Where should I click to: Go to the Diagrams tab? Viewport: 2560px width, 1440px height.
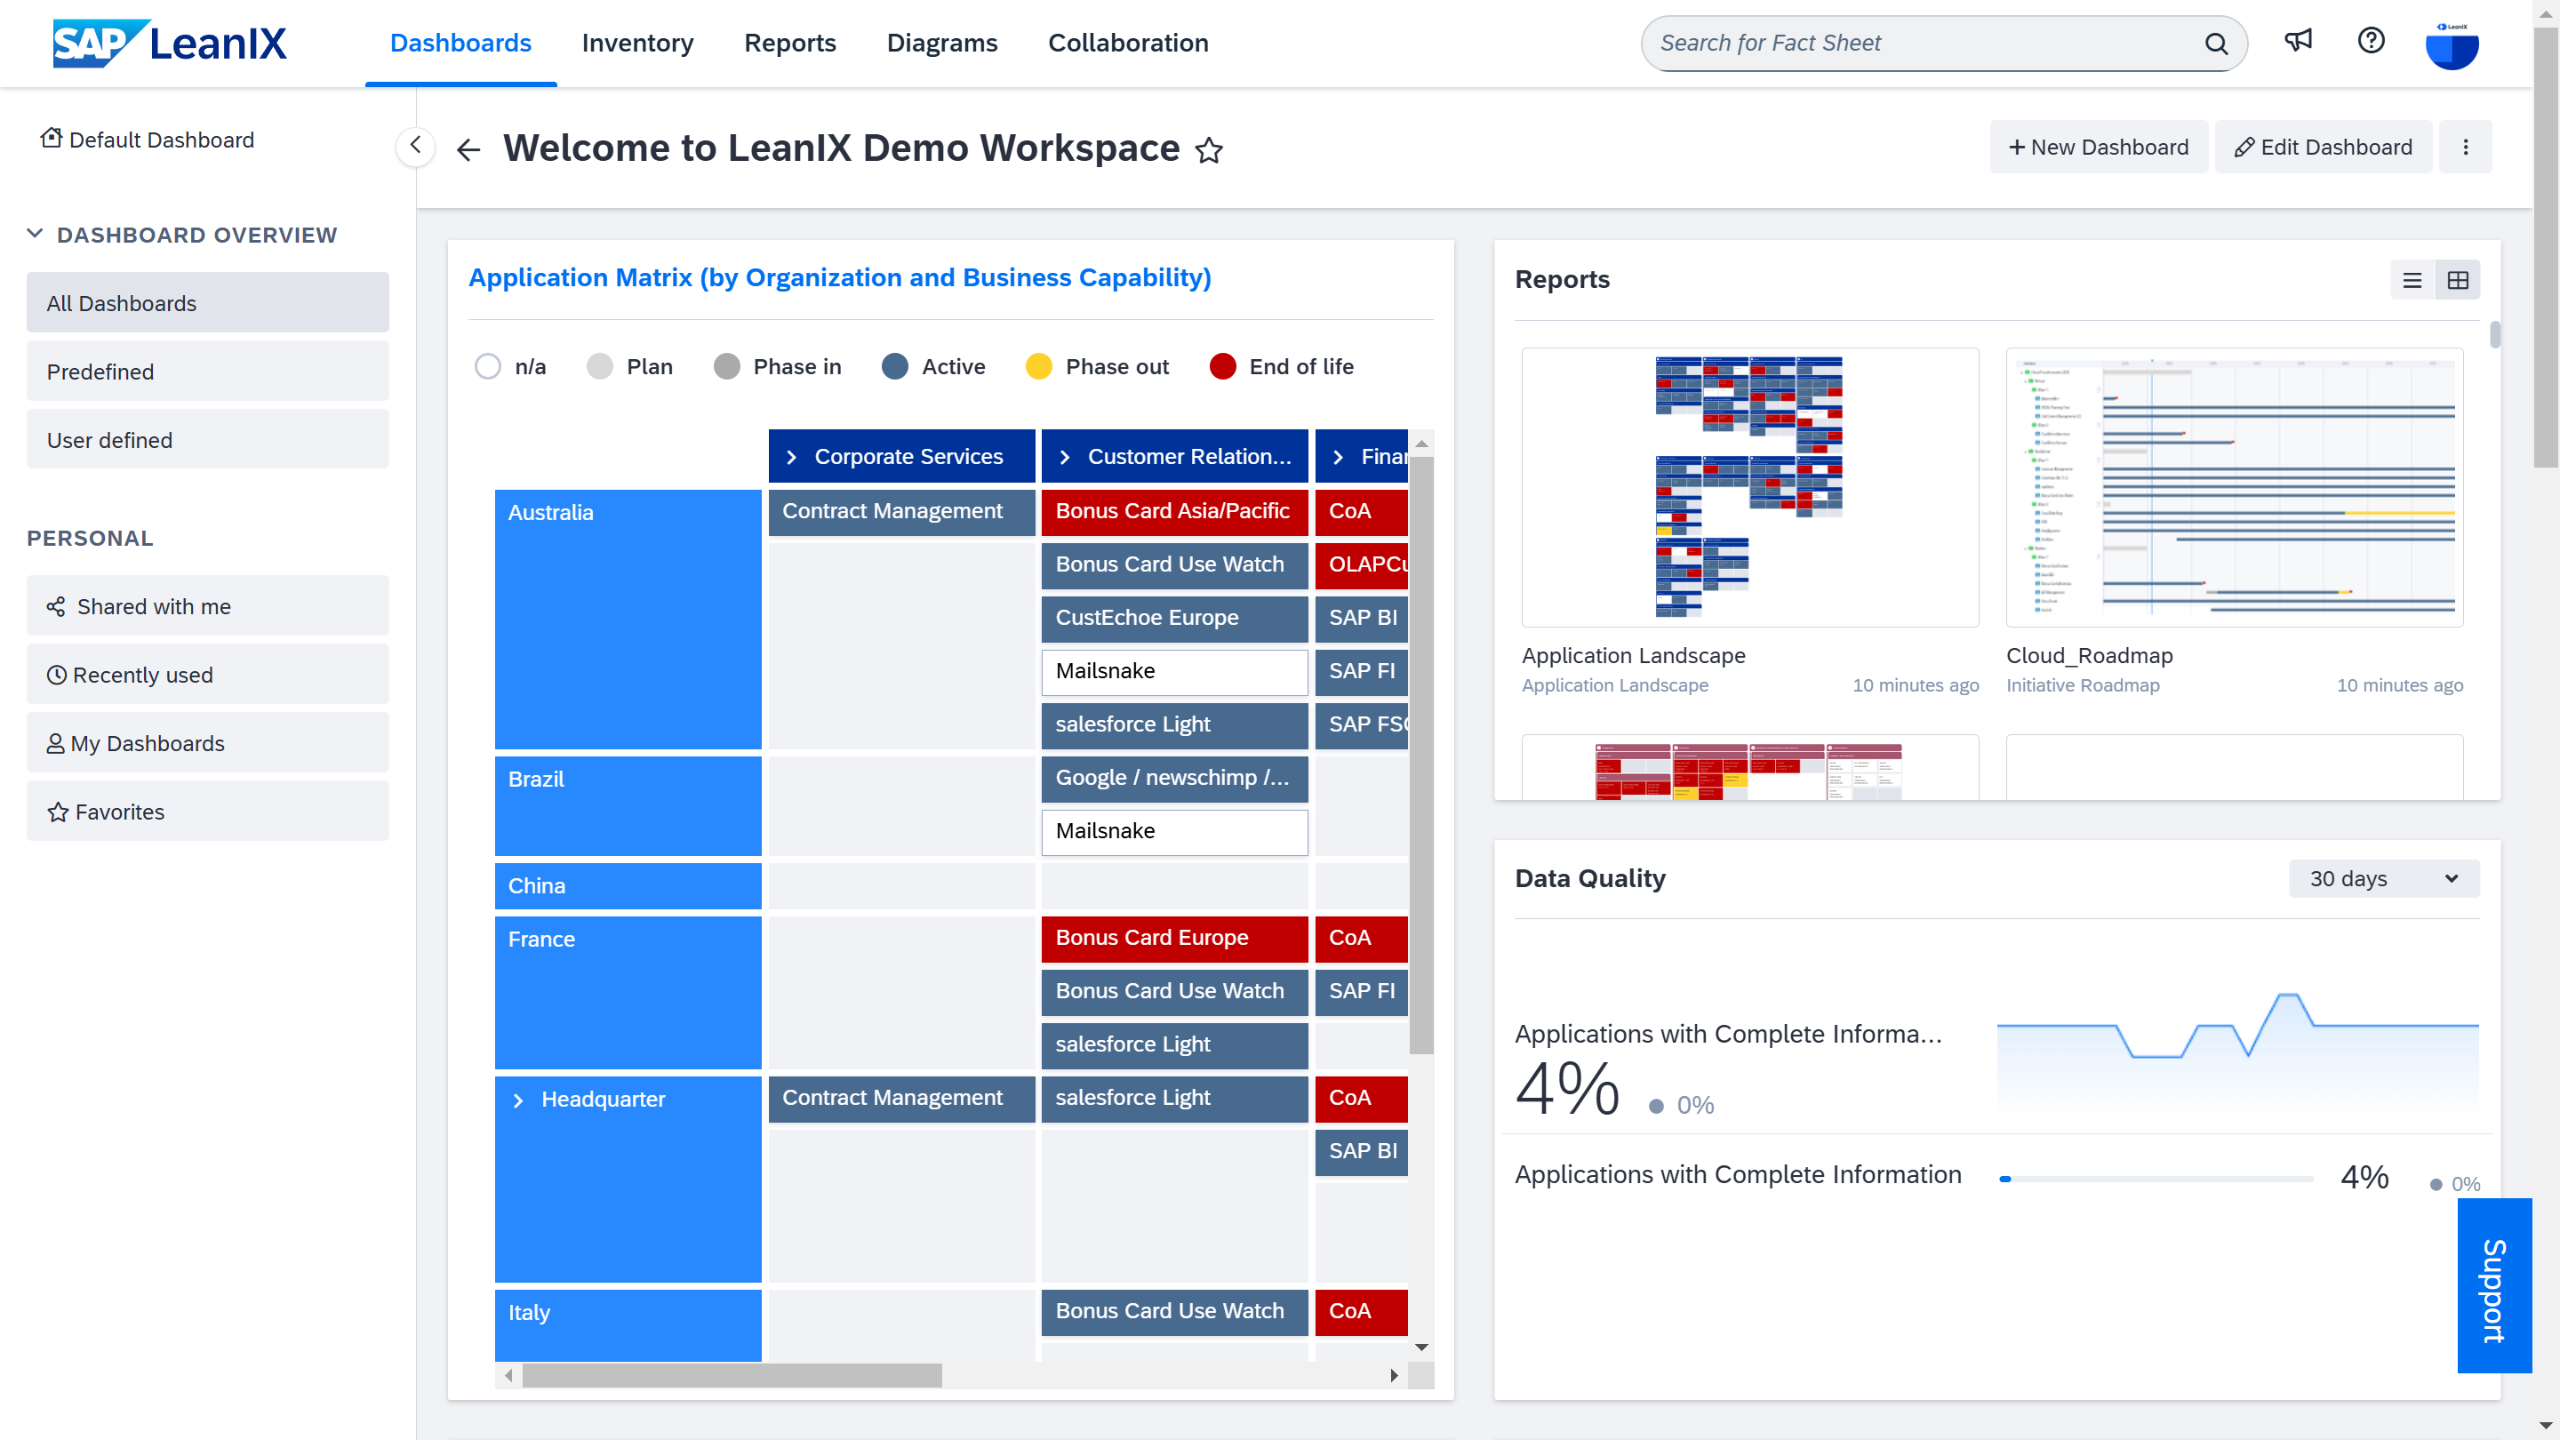point(941,43)
